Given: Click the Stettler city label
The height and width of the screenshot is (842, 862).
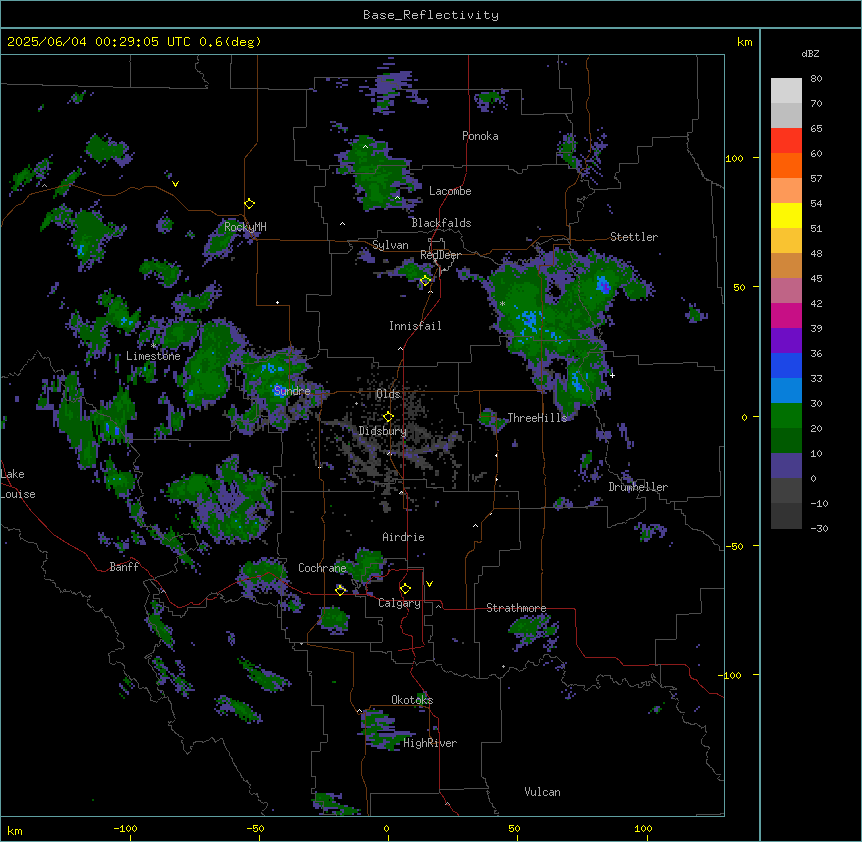Looking at the screenshot, I should point(634,237).
